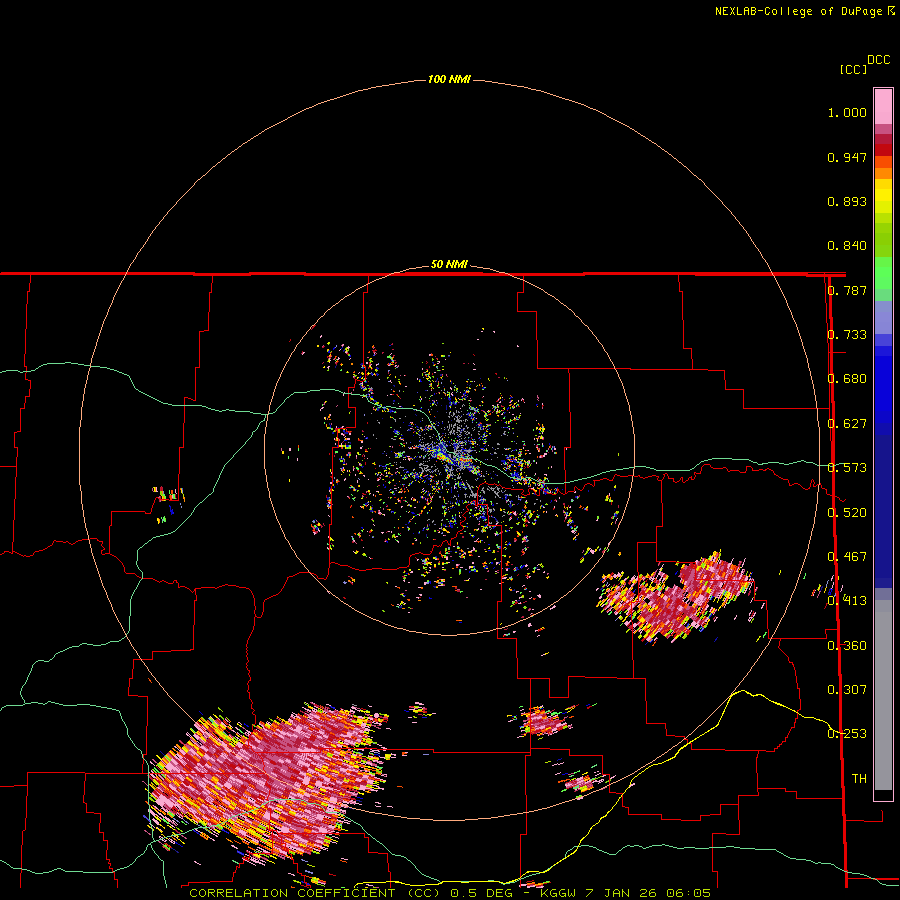This screenshot has height=900, width=900.
Task: Select the 0.413 scale value
Action: pyautogui.click(x=847, y=601)
